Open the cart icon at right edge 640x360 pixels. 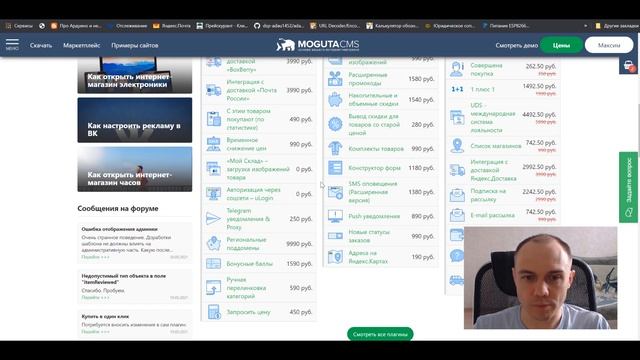click(629, 65)
